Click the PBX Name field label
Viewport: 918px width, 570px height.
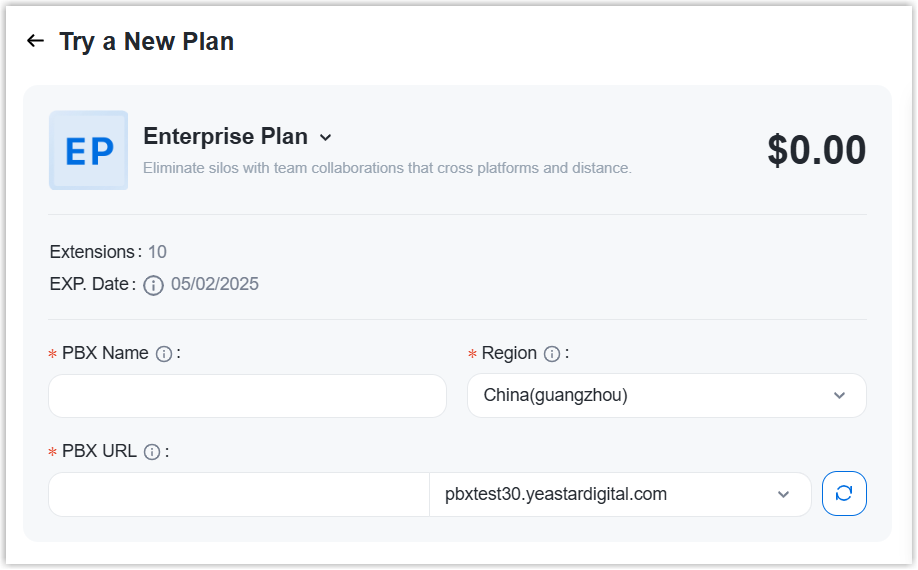[x=105, y=353]
